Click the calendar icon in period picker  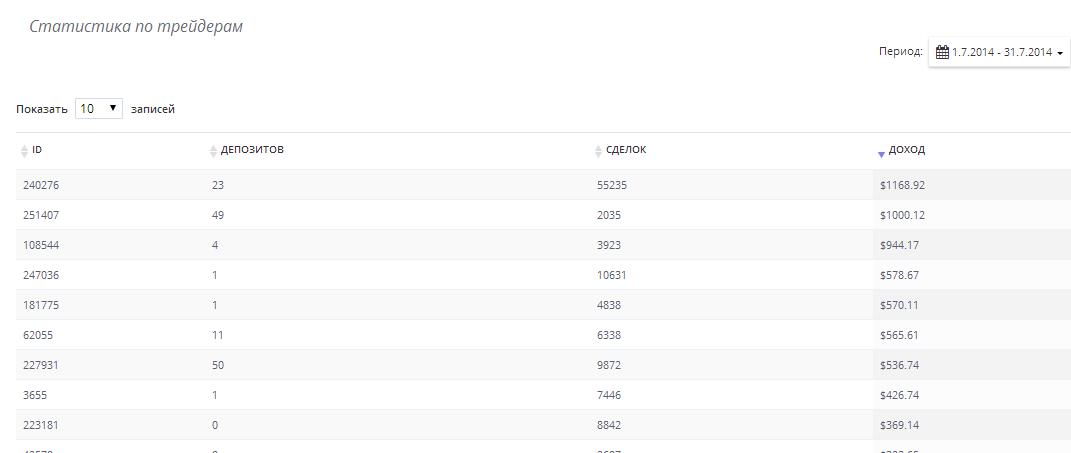click(x=942, y=52)
